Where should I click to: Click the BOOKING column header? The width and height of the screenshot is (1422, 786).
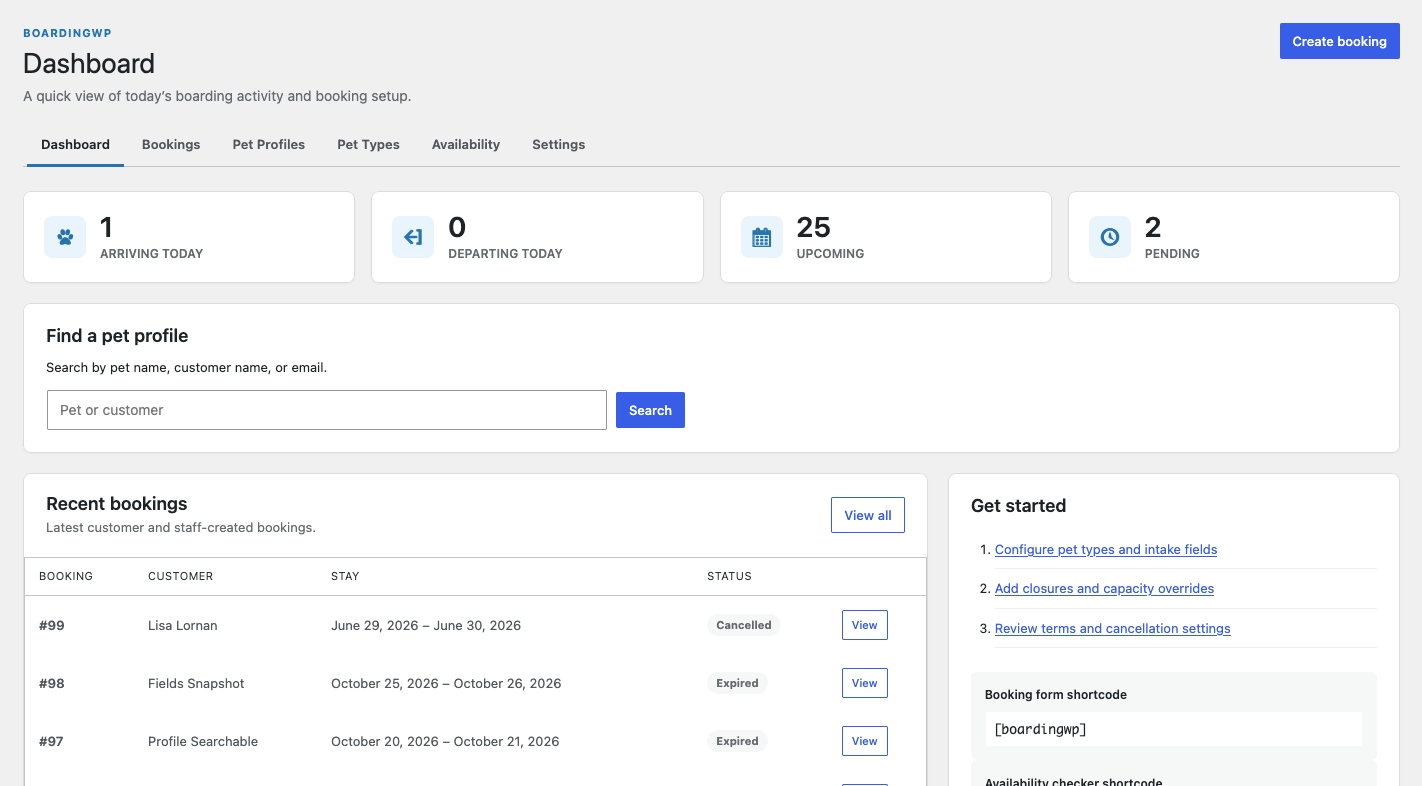point(66,576)
